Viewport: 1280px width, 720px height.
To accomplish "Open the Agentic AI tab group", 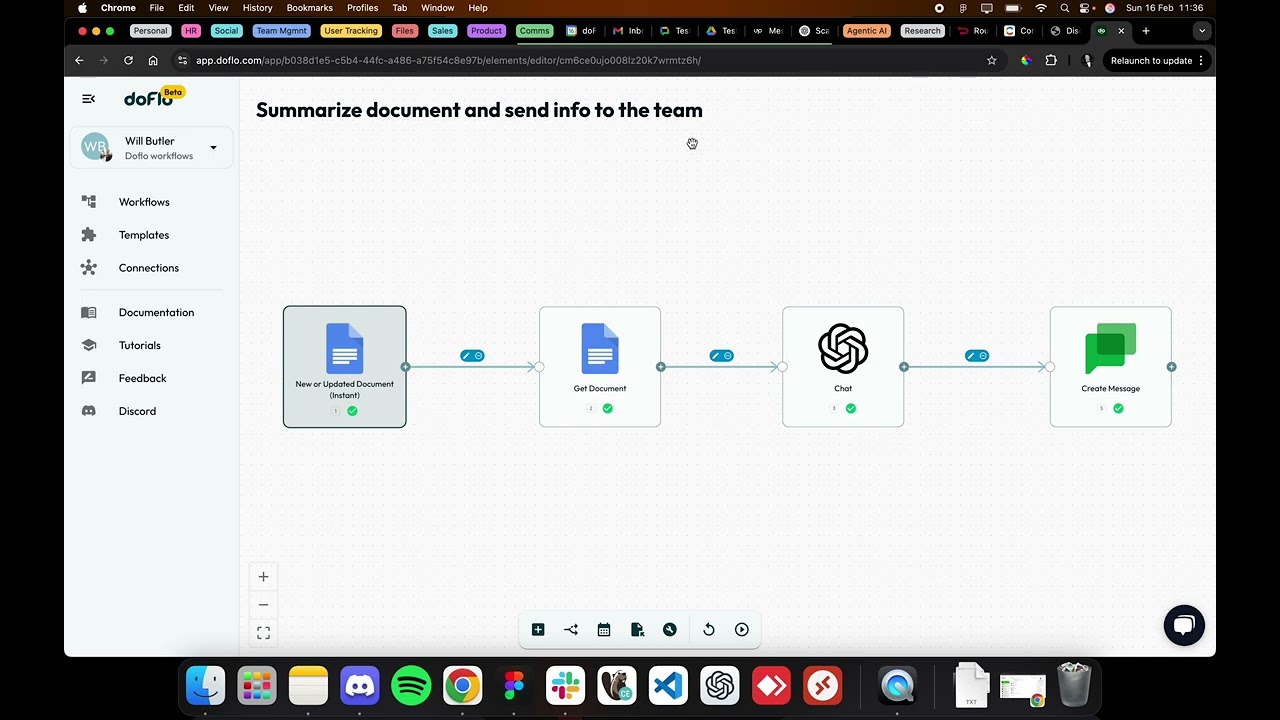I will [866, 31].
